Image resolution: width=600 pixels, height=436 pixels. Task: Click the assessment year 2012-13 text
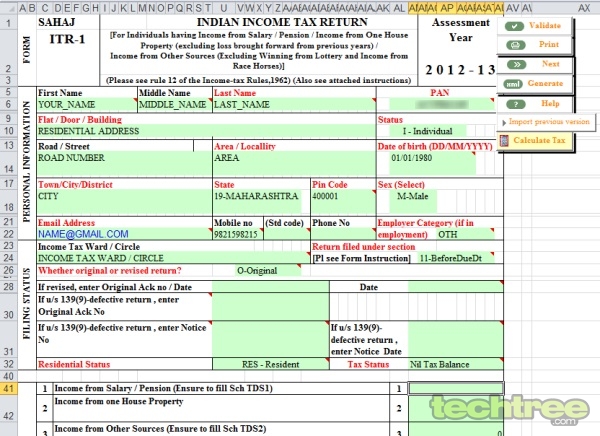click(460, 70)
